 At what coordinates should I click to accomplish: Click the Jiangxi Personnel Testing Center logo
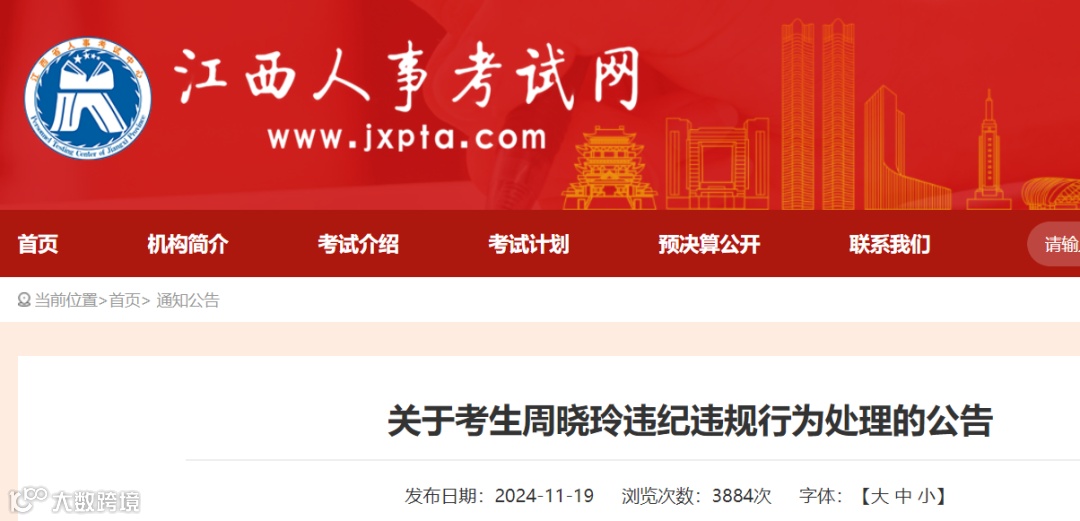[88, 98]
